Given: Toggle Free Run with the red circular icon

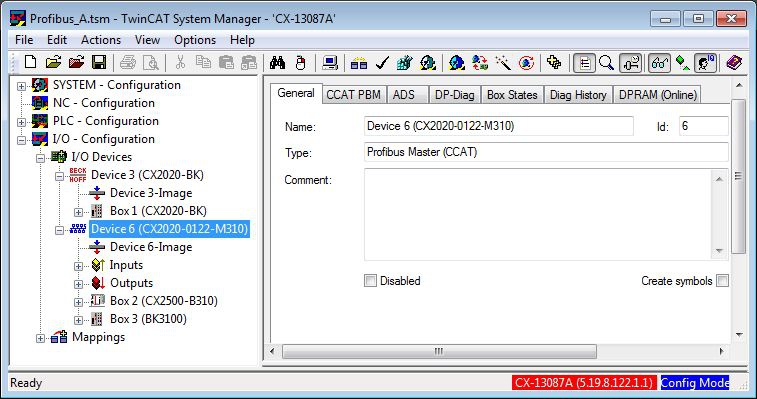Looking at the screenshot, I should click(526, 63).
